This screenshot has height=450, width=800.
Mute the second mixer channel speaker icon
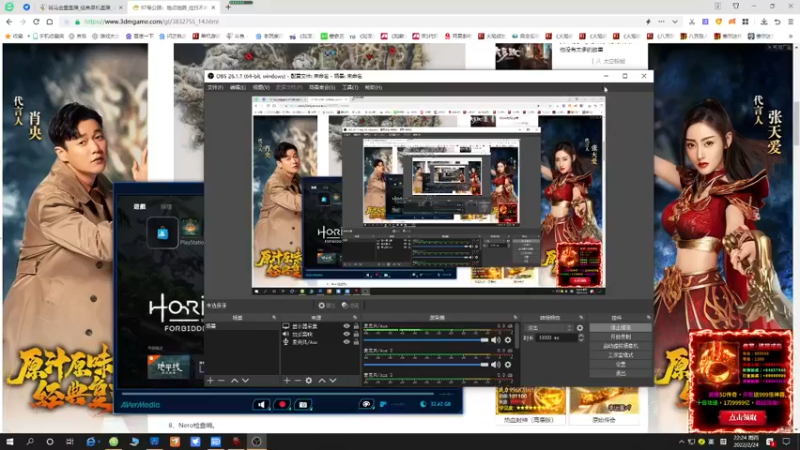(x=495, y=365)
